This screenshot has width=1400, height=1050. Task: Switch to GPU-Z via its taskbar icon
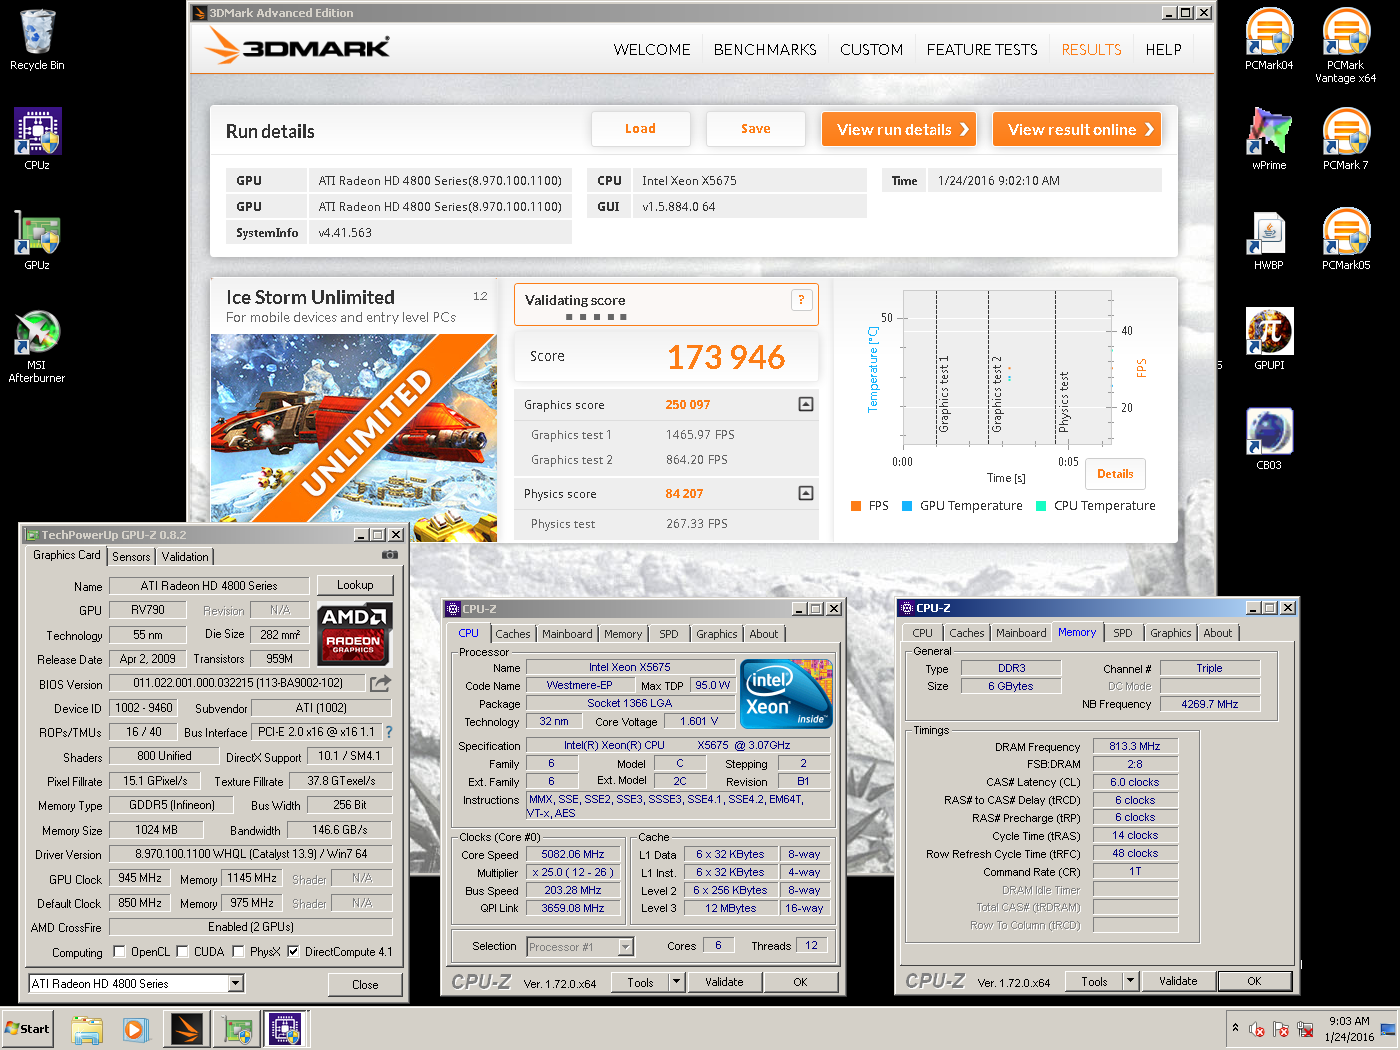[x=237, y=1029]
